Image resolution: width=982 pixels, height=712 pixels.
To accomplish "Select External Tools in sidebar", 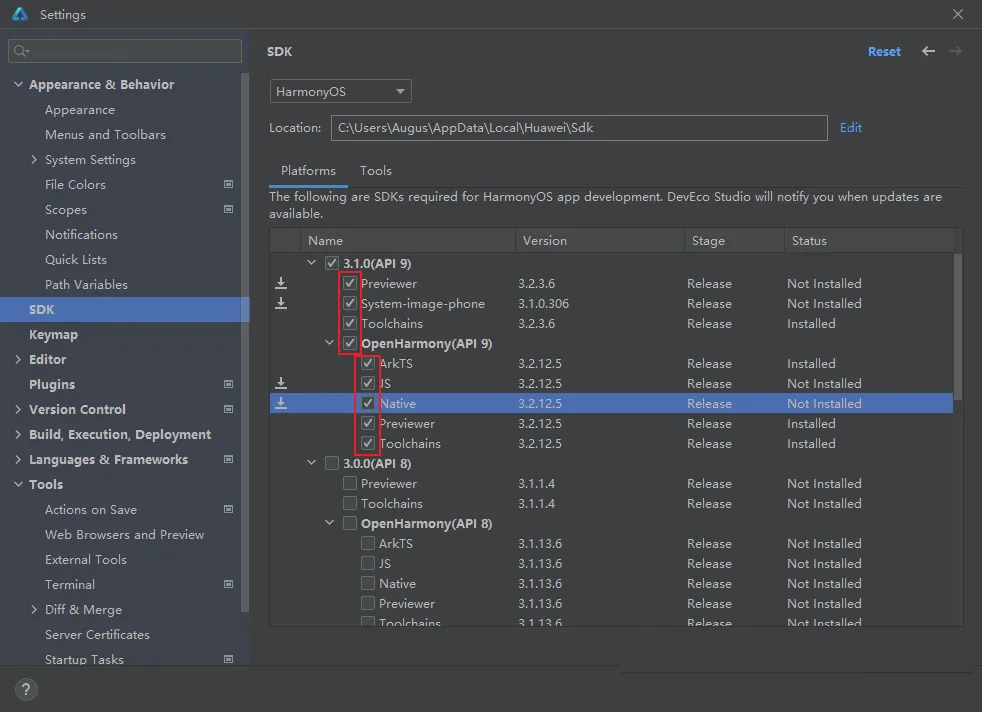I will 86,559.
